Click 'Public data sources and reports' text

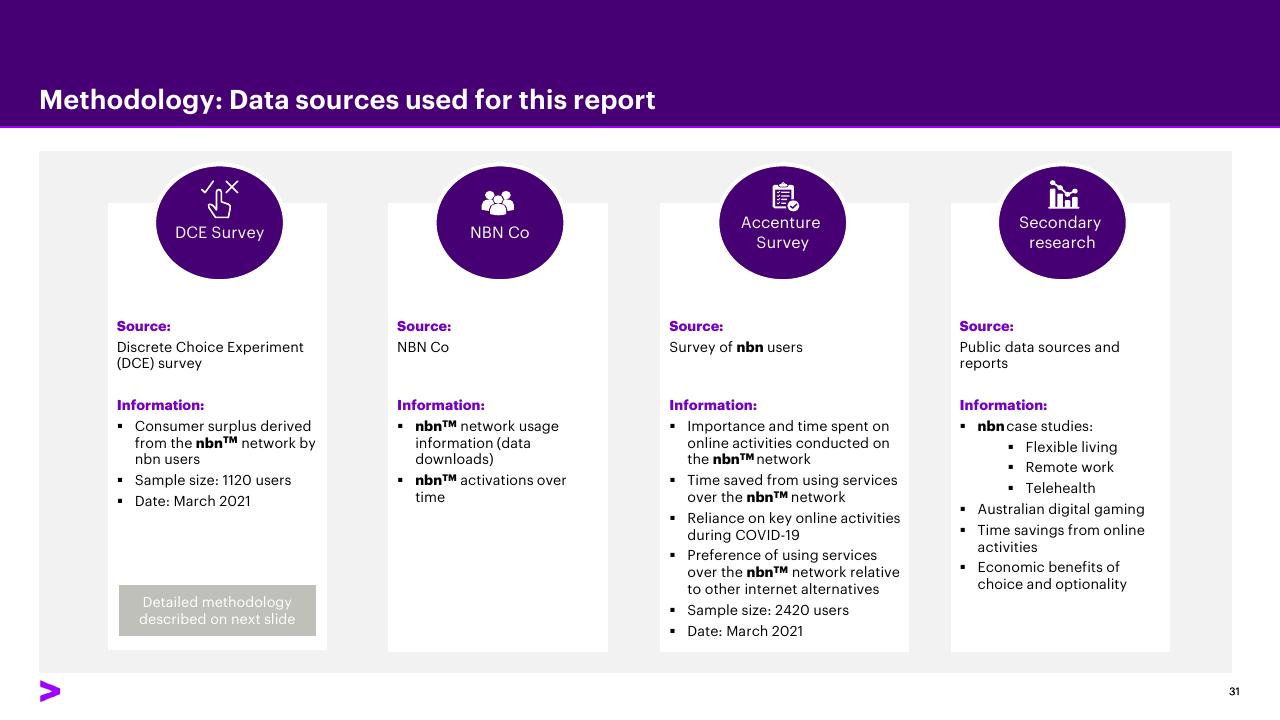coord(1040,355)
